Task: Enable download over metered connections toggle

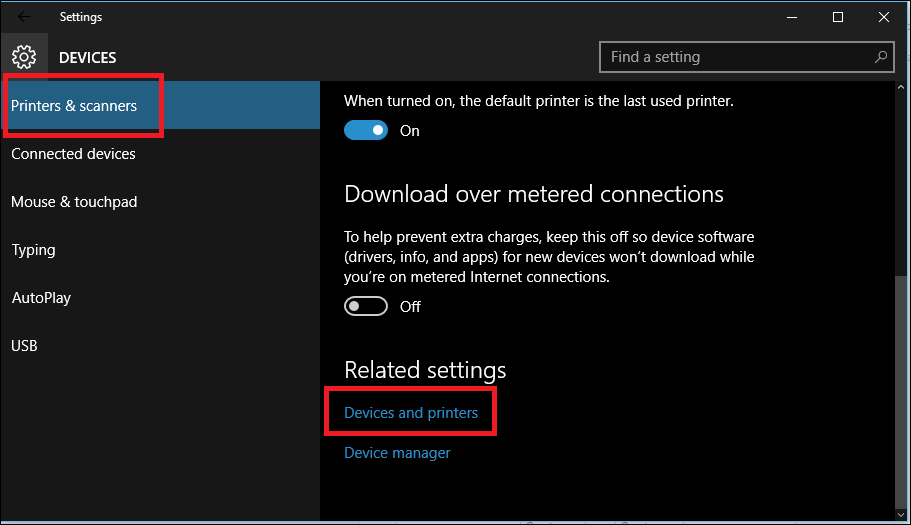Action: 365,307
